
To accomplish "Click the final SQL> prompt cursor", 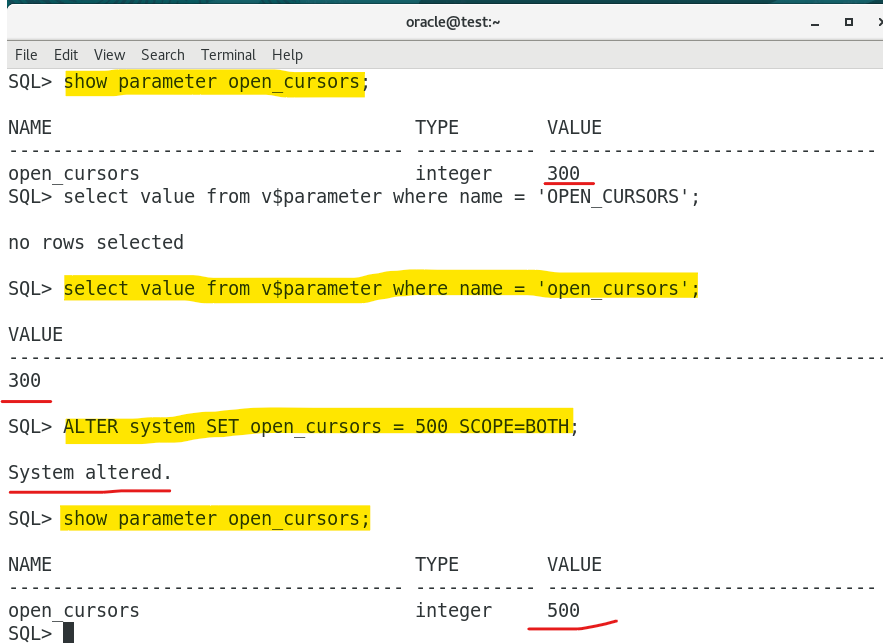I will coord(68,633).
